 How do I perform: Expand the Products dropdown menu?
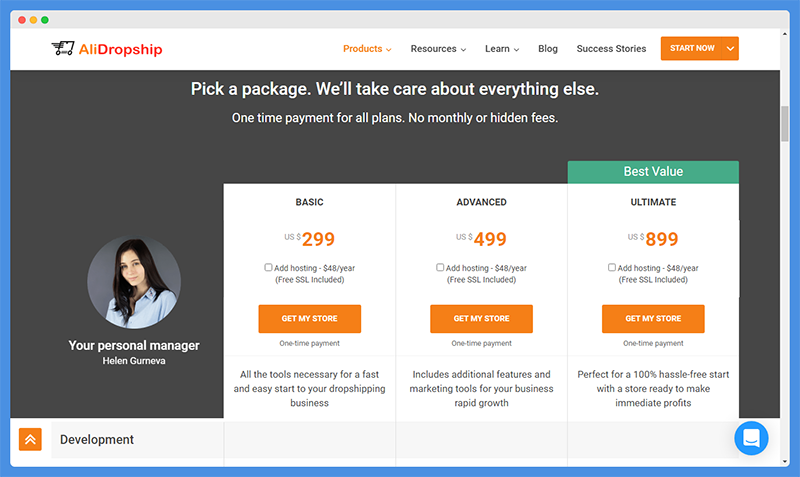367,48
